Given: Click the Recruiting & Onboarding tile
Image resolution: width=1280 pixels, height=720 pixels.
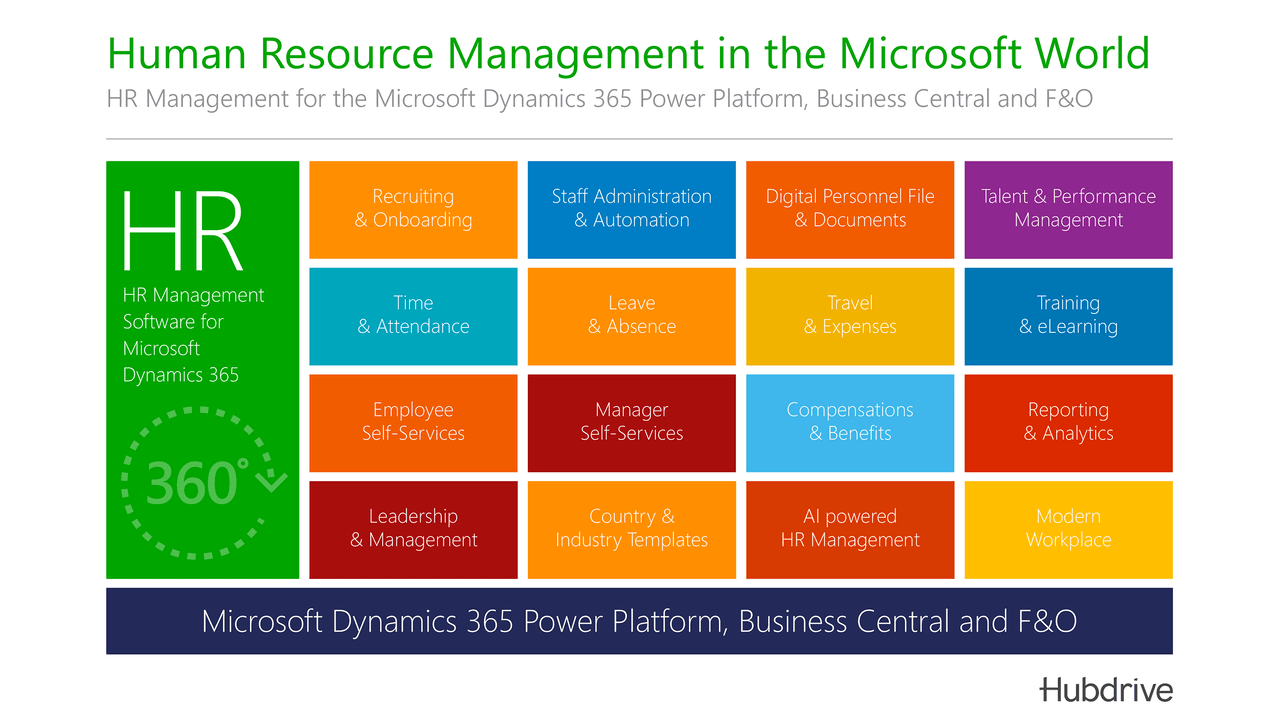Looking at the screenshot, I should tap(413, 210).
